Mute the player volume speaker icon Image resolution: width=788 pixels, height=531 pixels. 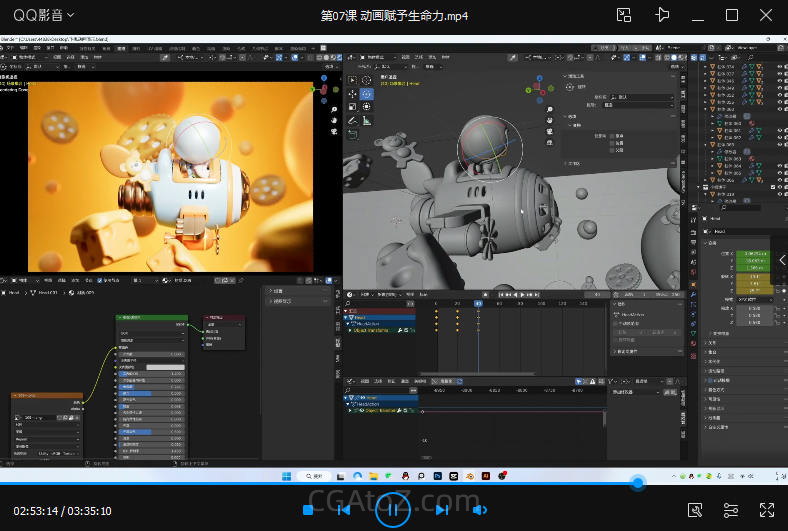479,510
